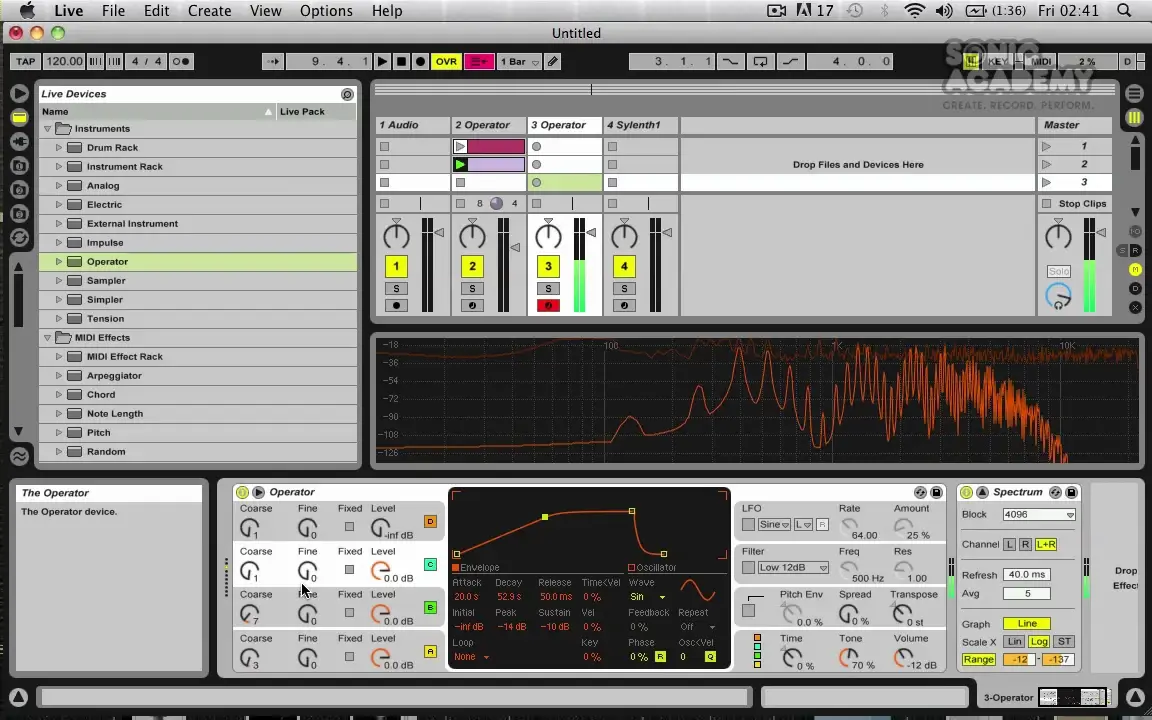Image resolution: width=1152 pixels, height=720 pixels.
Task: Toggle the metronome icon
Action: coord(181,62)
